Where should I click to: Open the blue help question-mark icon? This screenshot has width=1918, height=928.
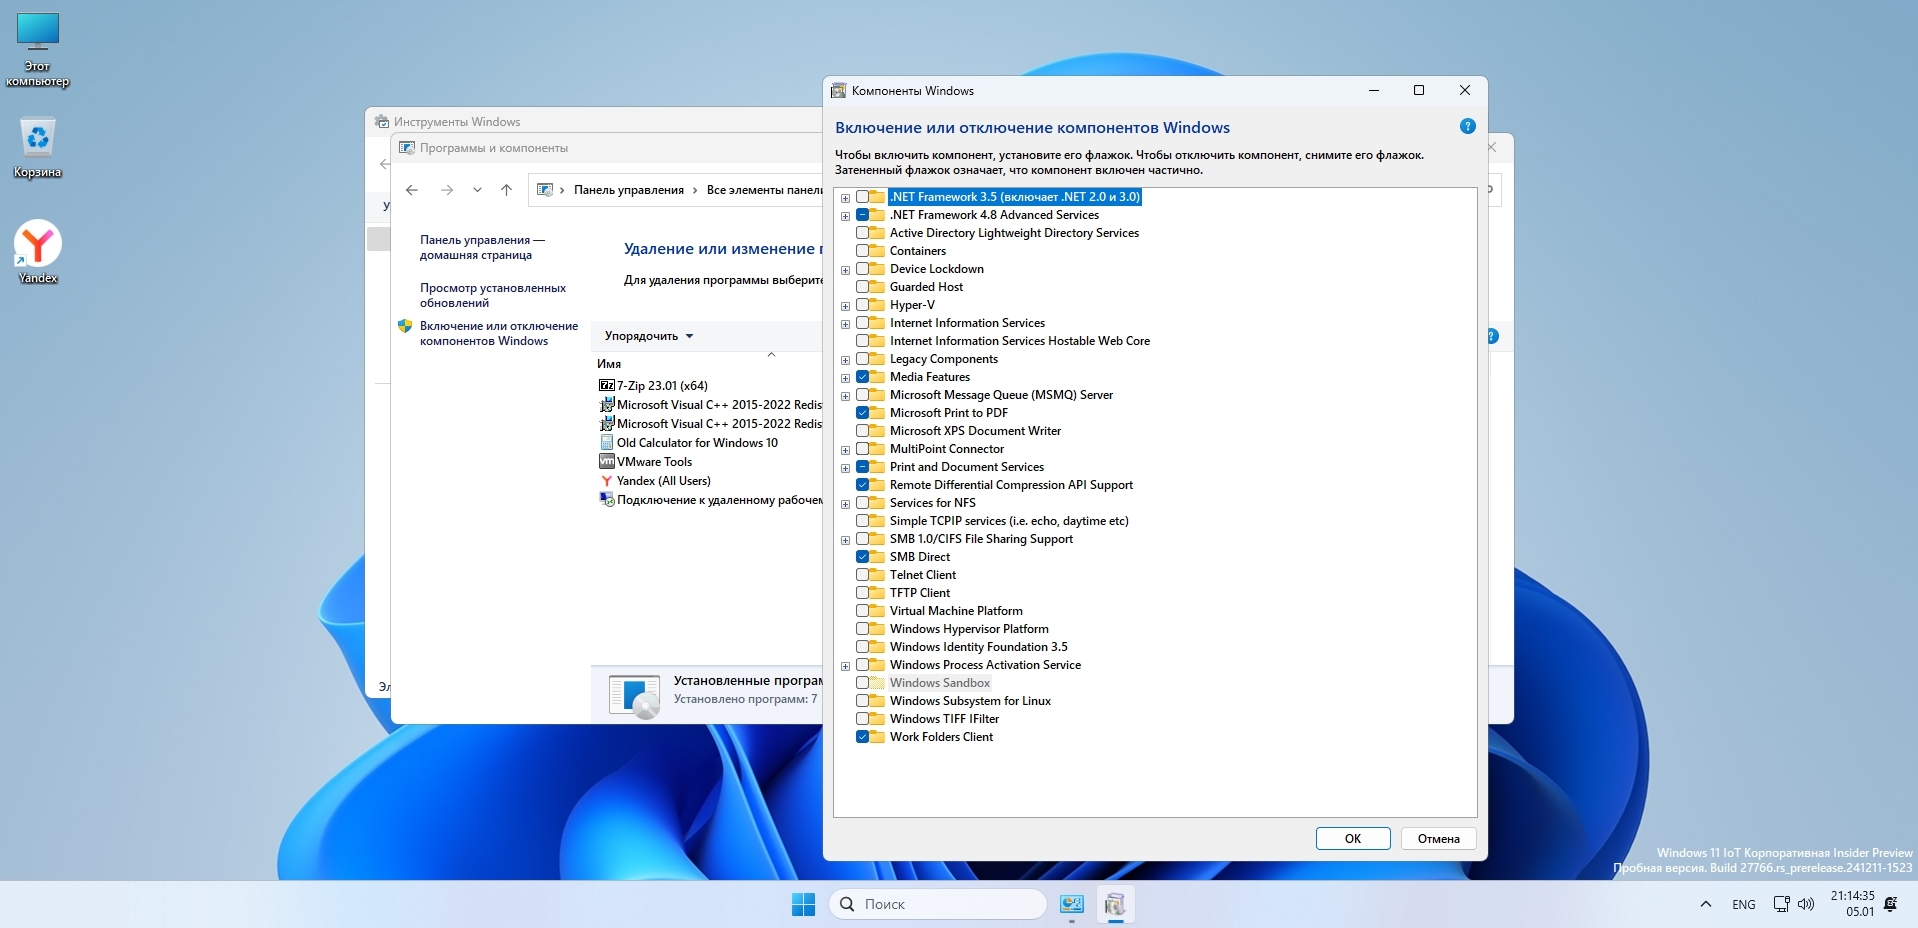[1467, 126]
